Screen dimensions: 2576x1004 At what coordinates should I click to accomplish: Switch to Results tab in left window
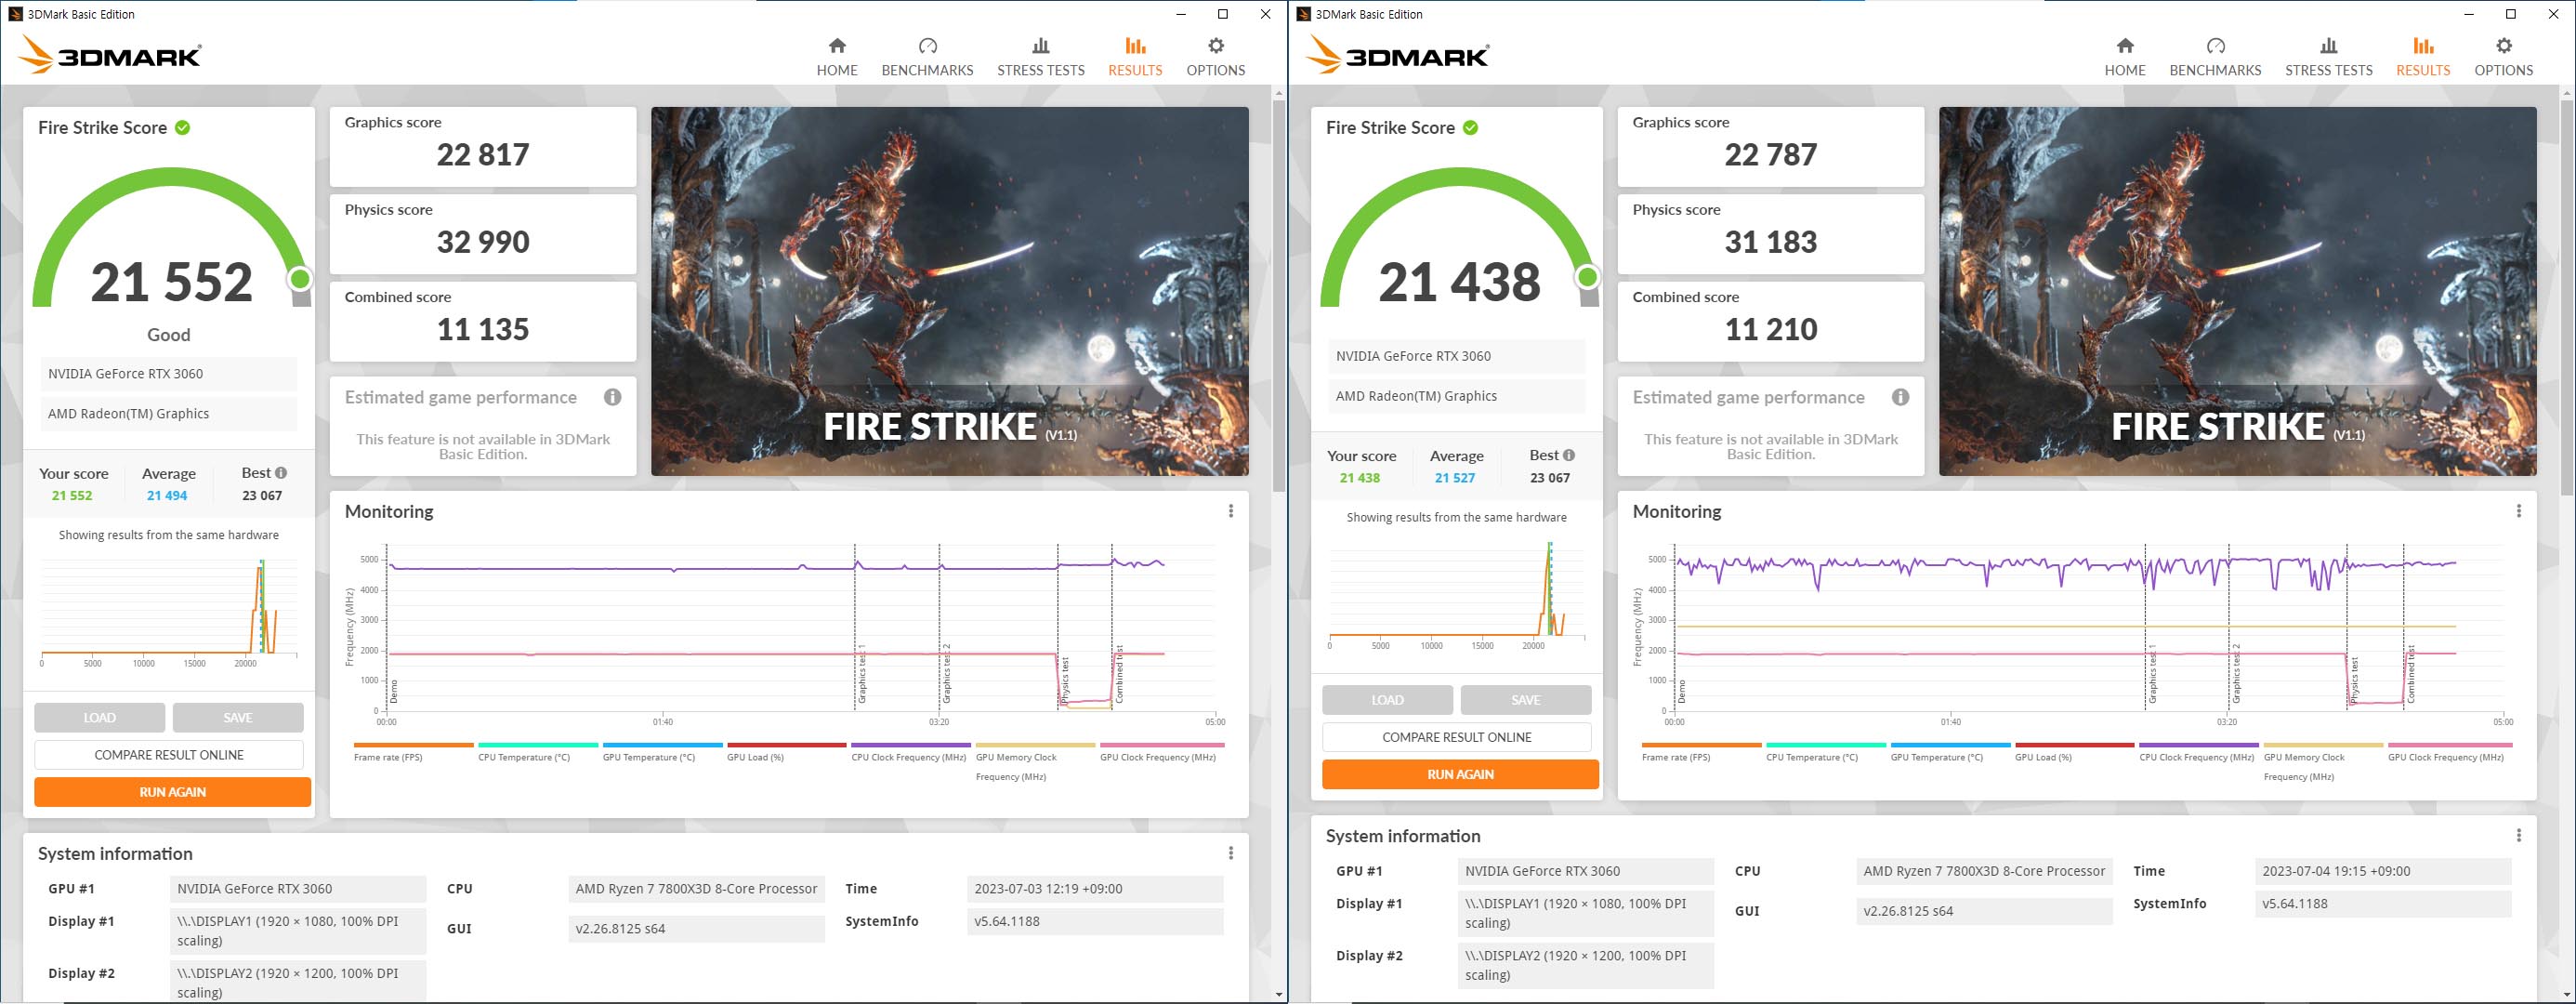click(1135, 57)
